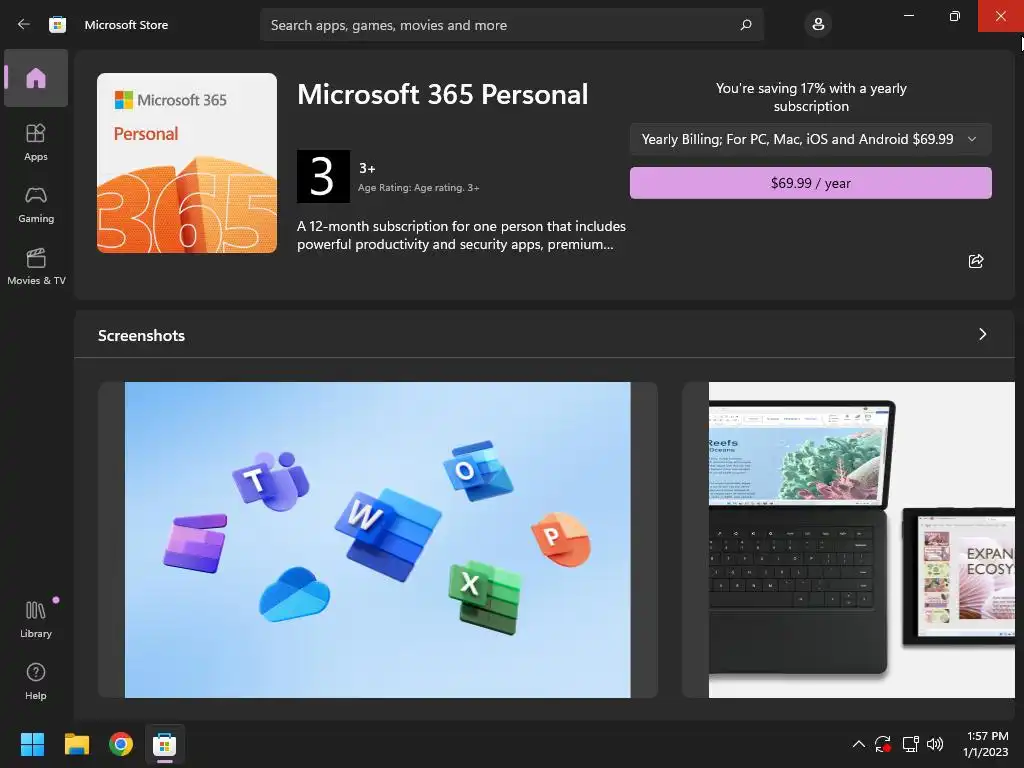Click the Microsoft Store logo icon

(57, 25)
